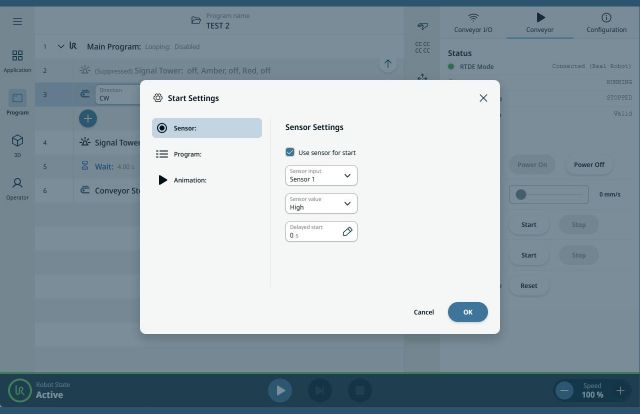The image size is (640, 414).
Task: Click the conveyor speed slider handle
Action: 521,194
